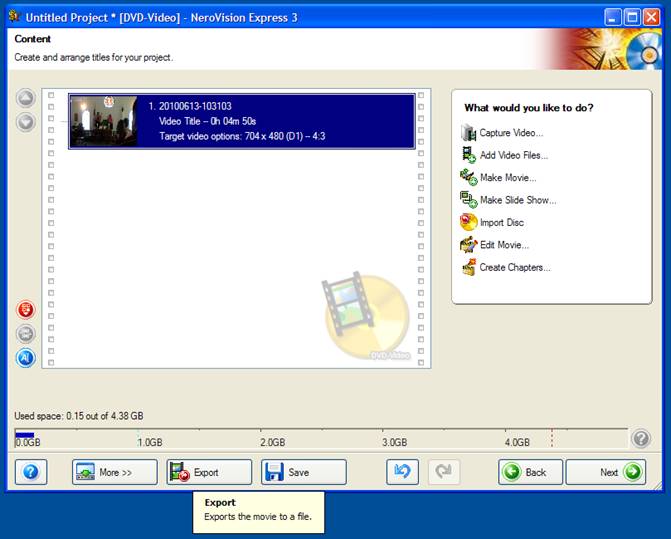Click the Make Movie icon
The height and width of the screenshot is (539, 671).
(469, 178)
